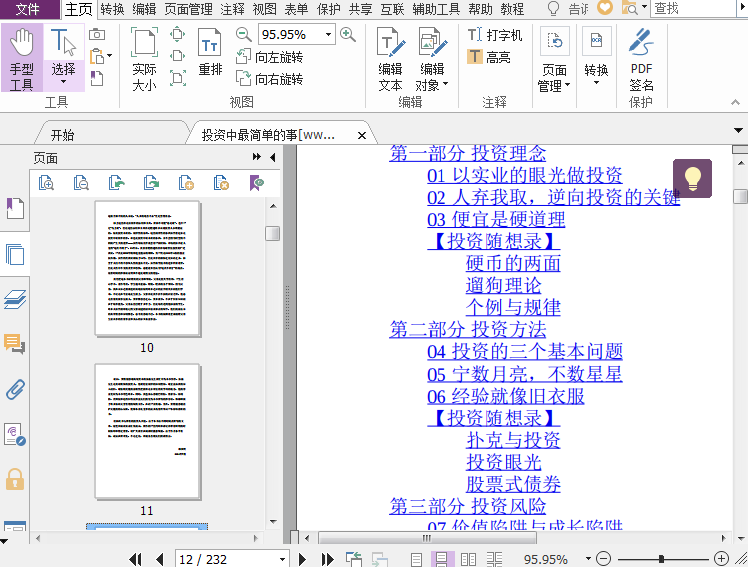Screen dimensions: 748x567
Task: Click the PDF Sign icon
Action: (641, 59)
